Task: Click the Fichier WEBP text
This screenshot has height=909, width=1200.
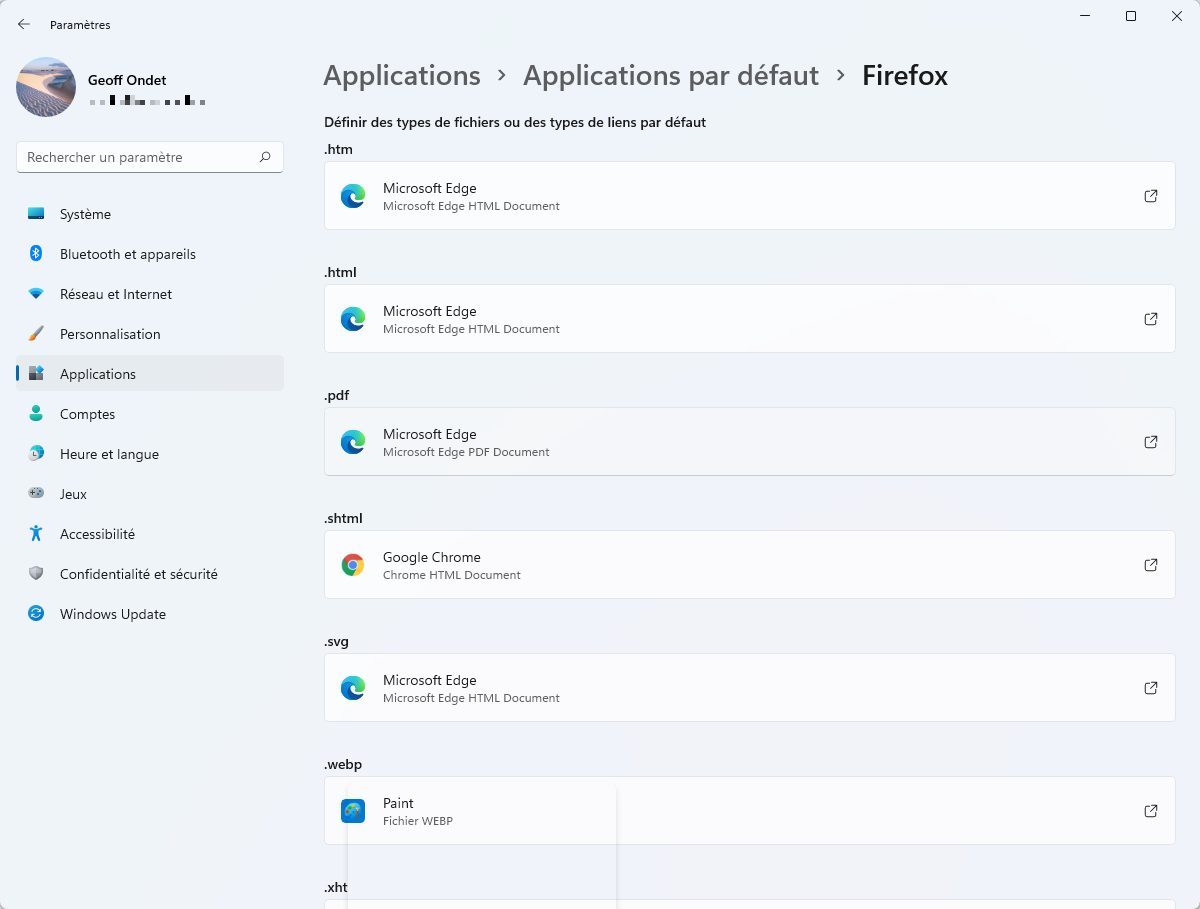Action: point(418,821)
